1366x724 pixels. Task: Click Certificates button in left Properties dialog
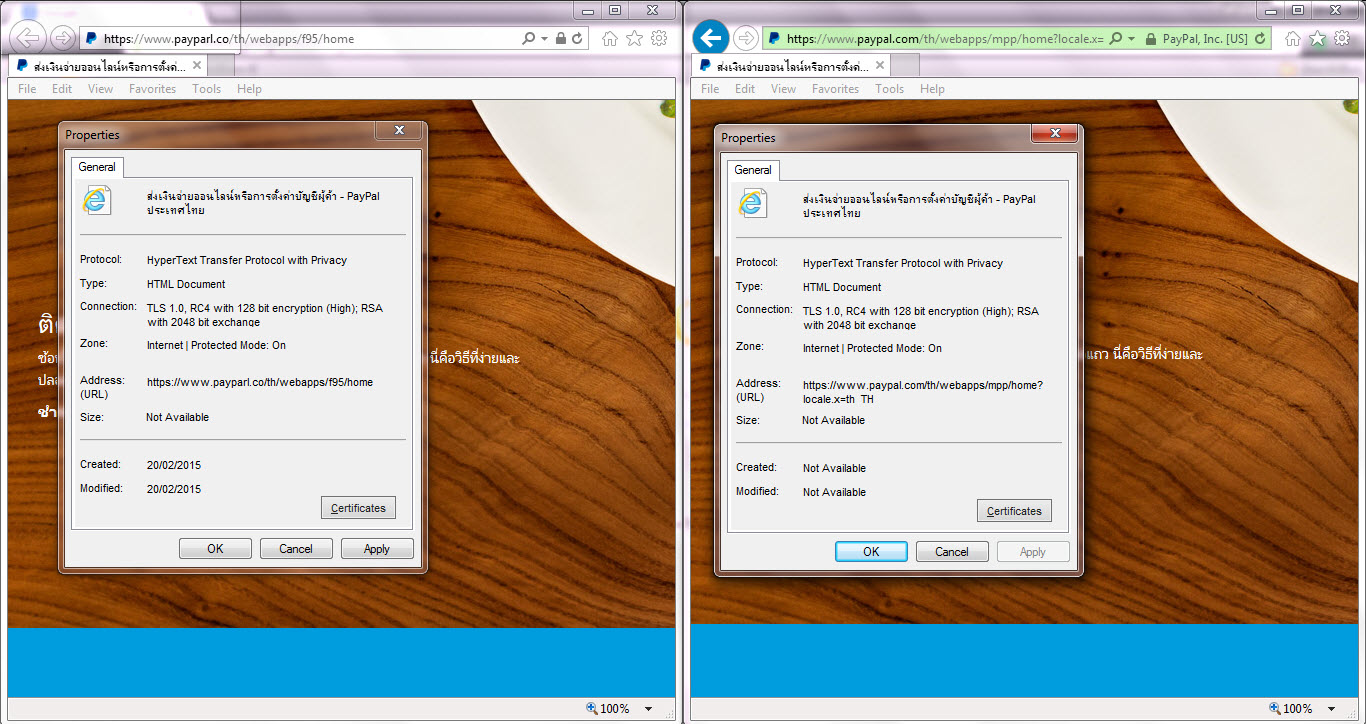tap(358, 508)
